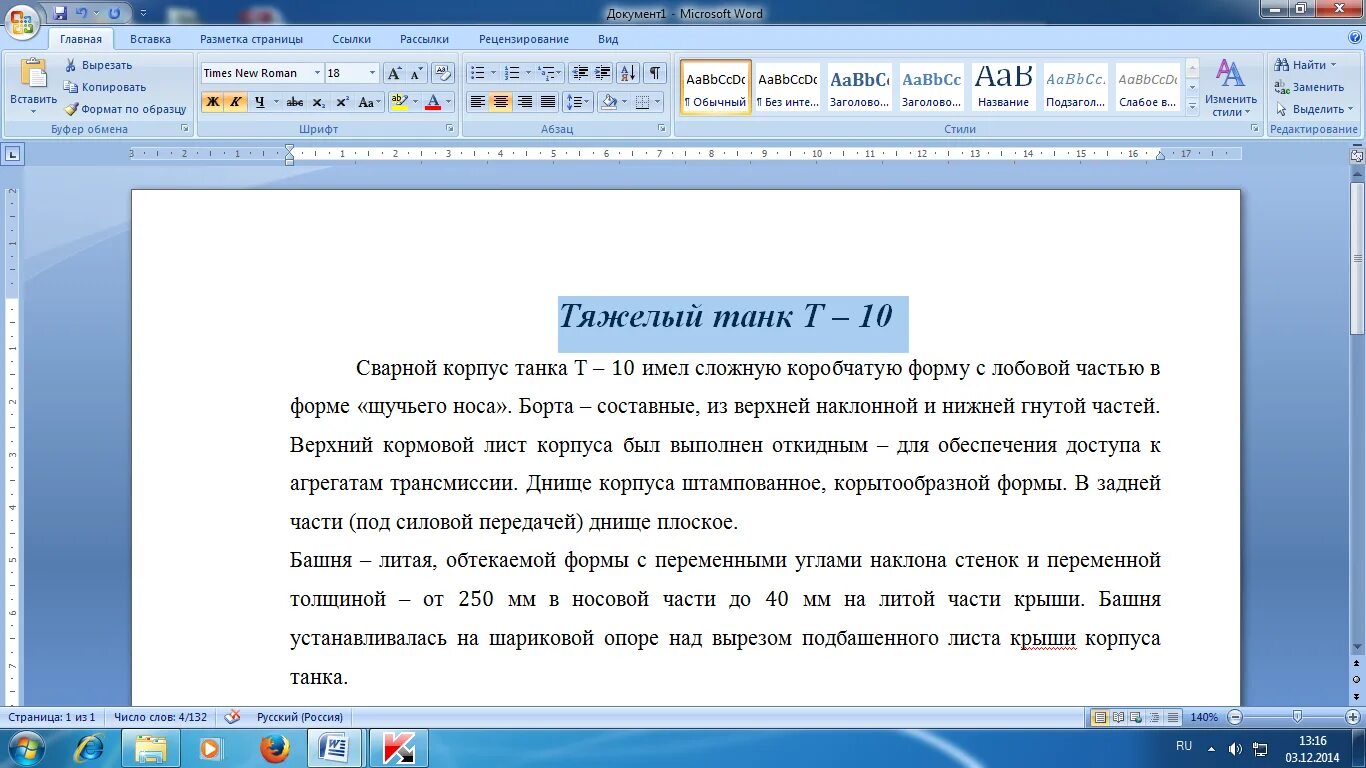The image size is (1366, 768).
Task: Open Firefox from taskbar
Action: [x=275, y=748]
